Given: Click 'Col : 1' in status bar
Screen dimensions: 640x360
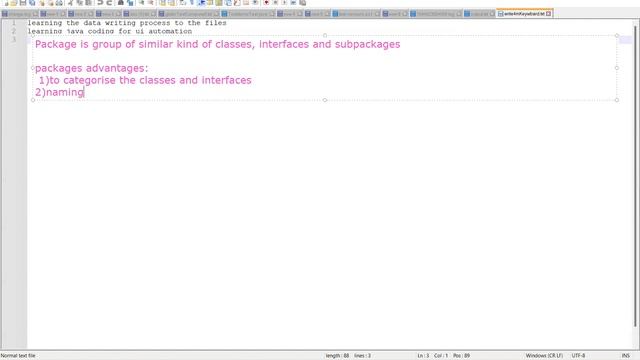Looking at the screenshot, I should pos(441,356).
